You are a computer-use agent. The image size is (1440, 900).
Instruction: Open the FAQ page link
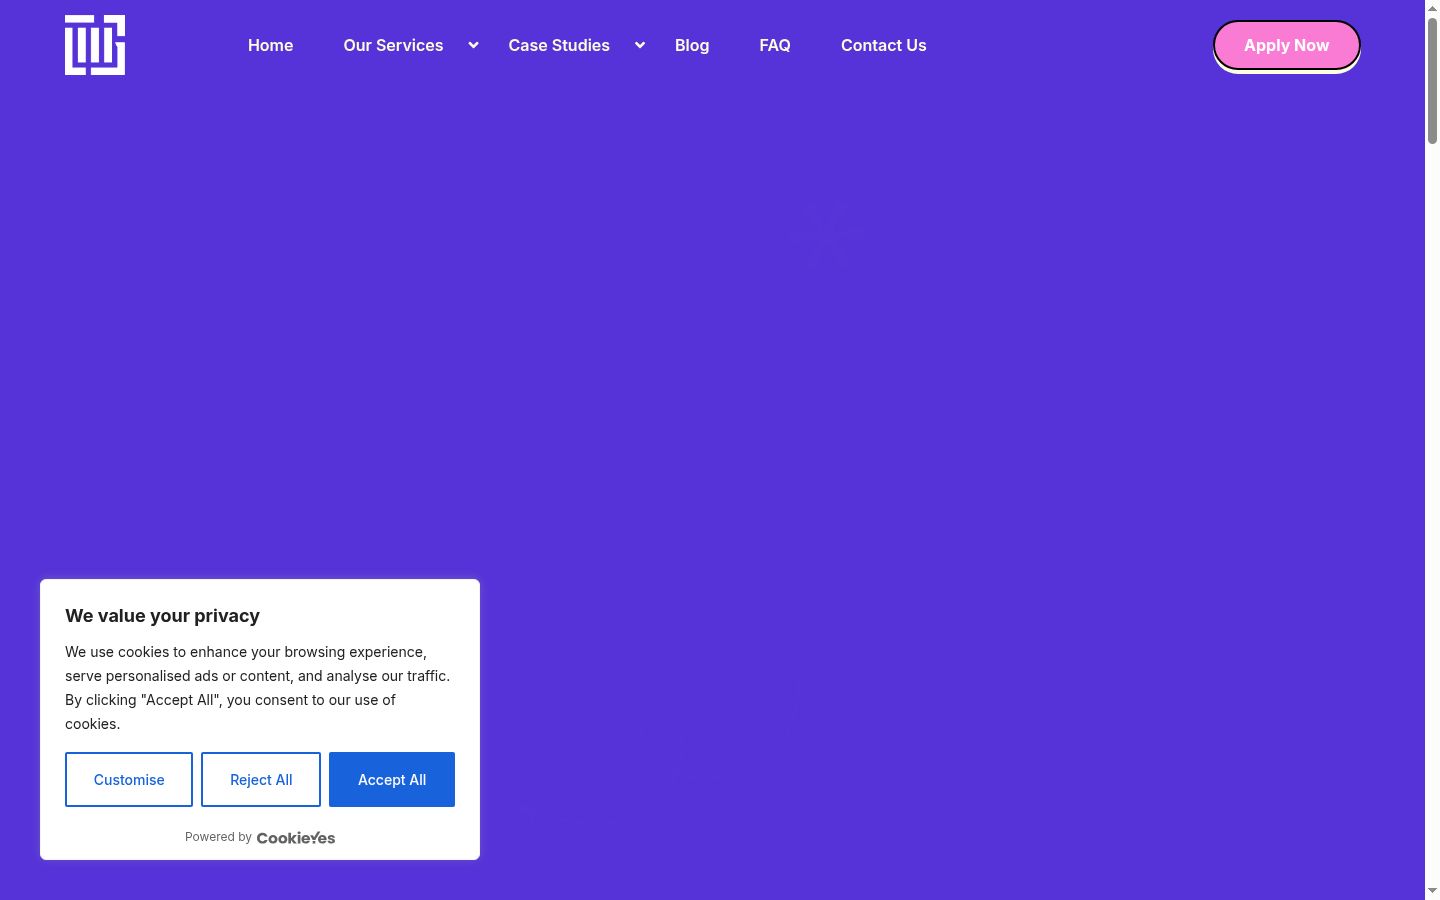(775, 45)
